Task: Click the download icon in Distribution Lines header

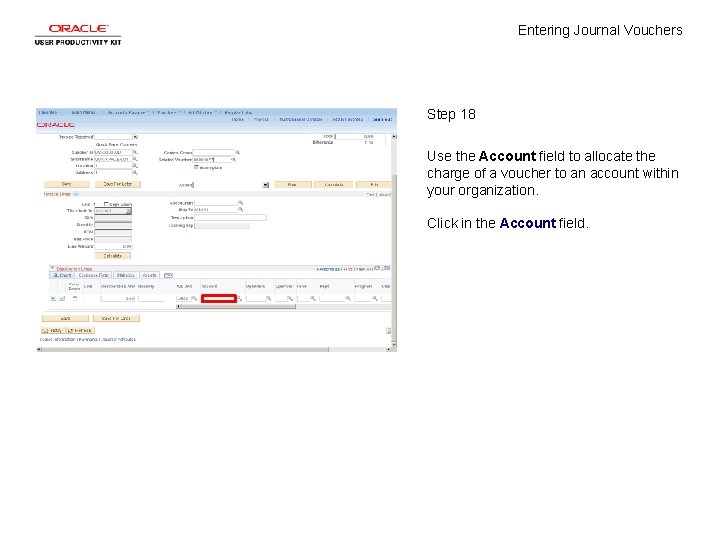Action: point(387,268)
